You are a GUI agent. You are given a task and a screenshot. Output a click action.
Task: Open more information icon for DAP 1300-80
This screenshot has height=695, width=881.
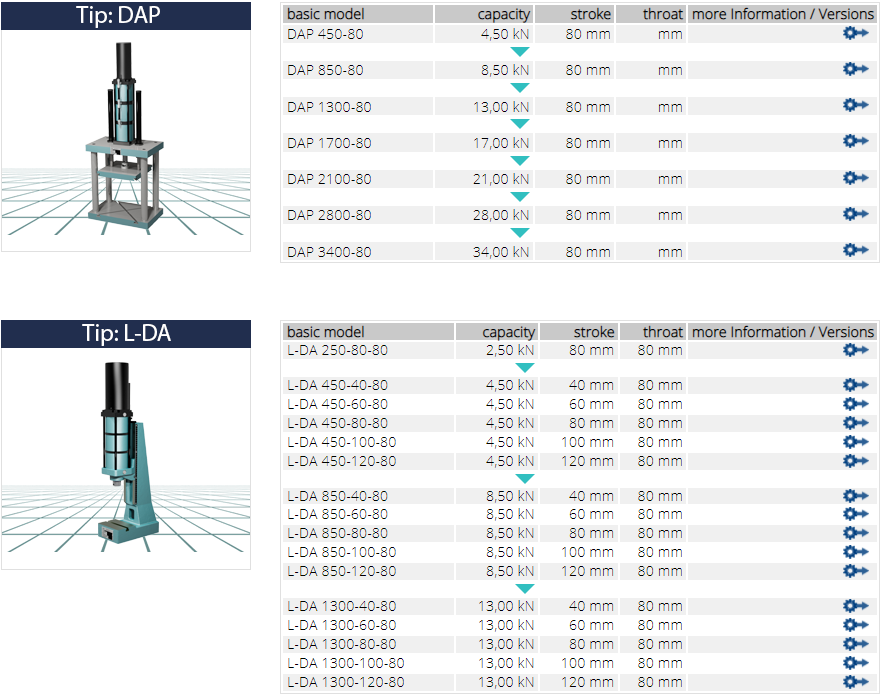coord(855,106)
